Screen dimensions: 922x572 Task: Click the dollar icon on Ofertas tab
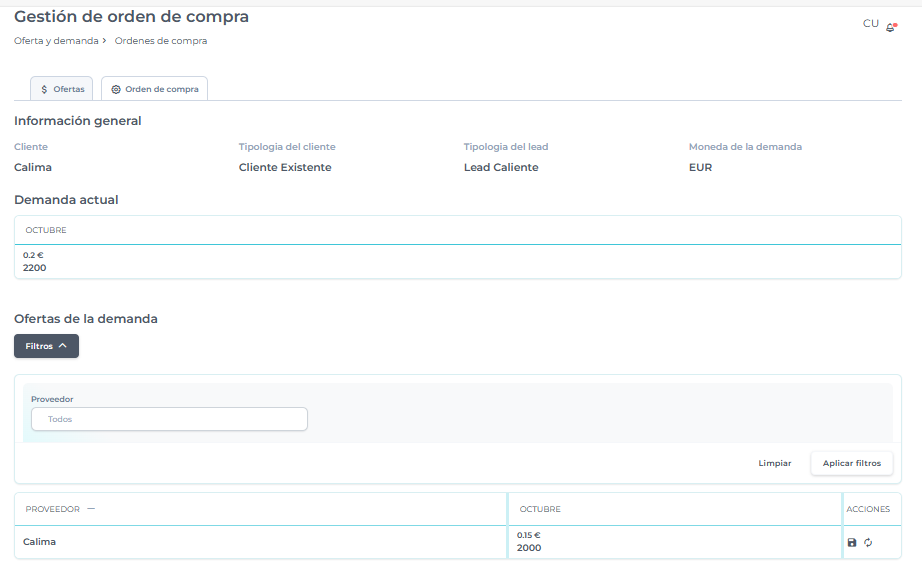tap(44, 89)
